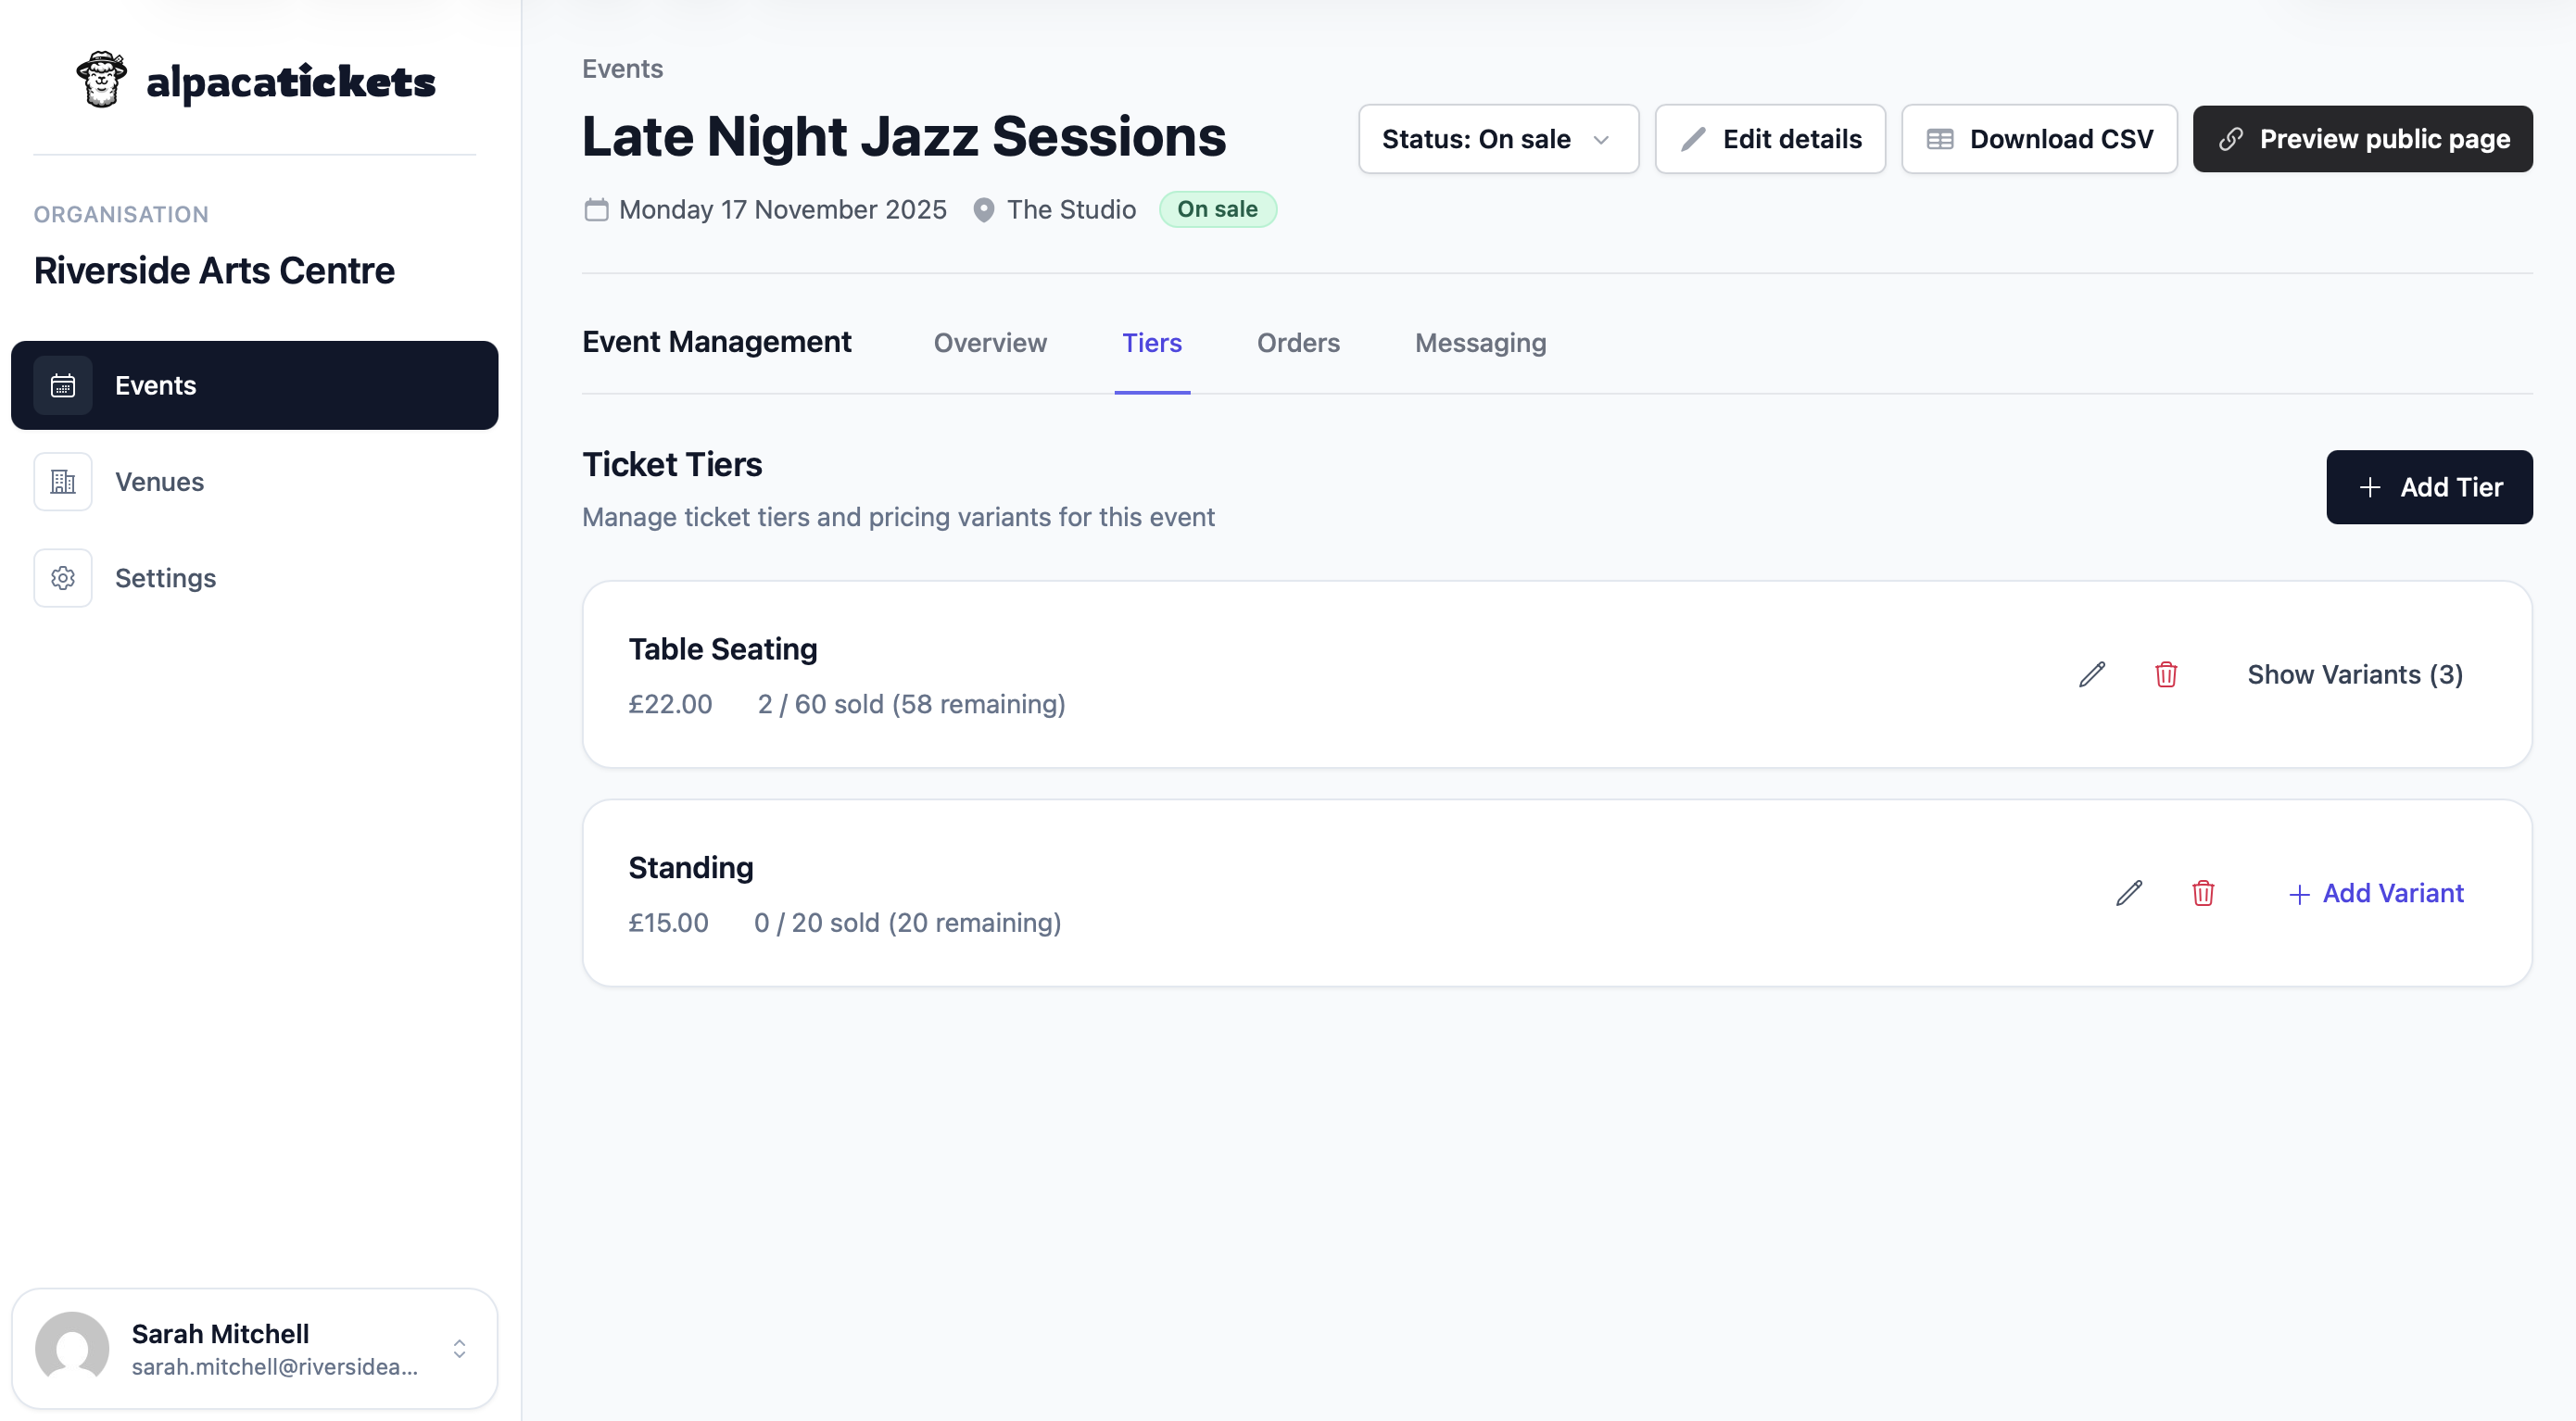Switch to the Orders tab
The image size is (2576, 1421).
pyautogui.click(x=1297, y=343)
